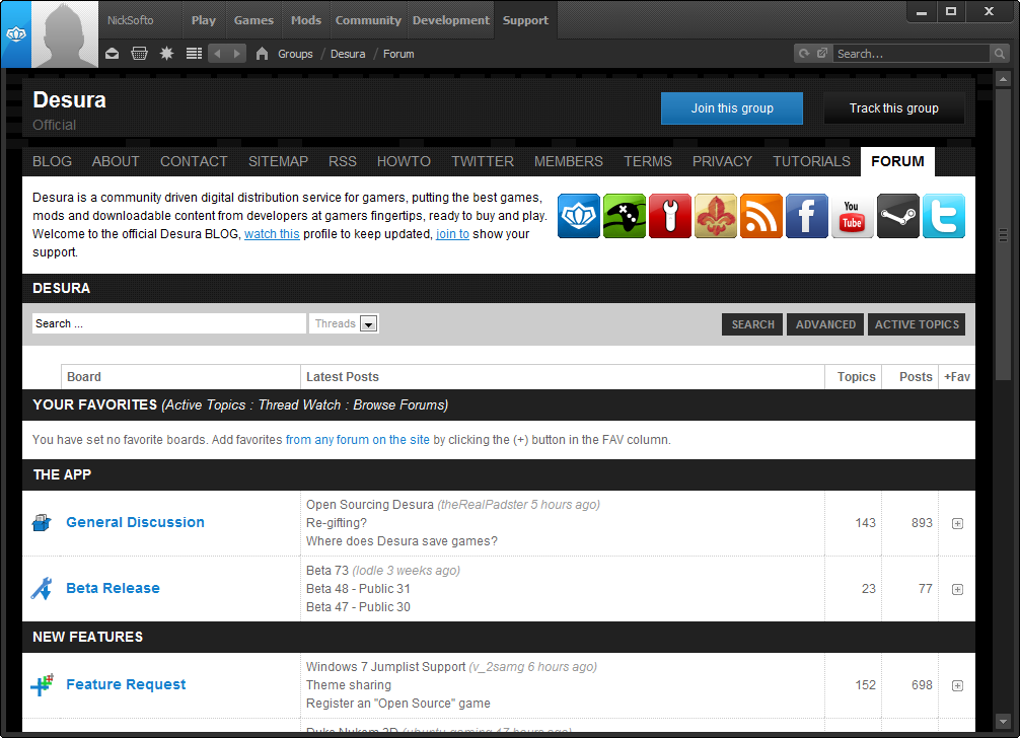
Task: Click the forum 'Search ...' input field
Action: (x=169, y=323)
